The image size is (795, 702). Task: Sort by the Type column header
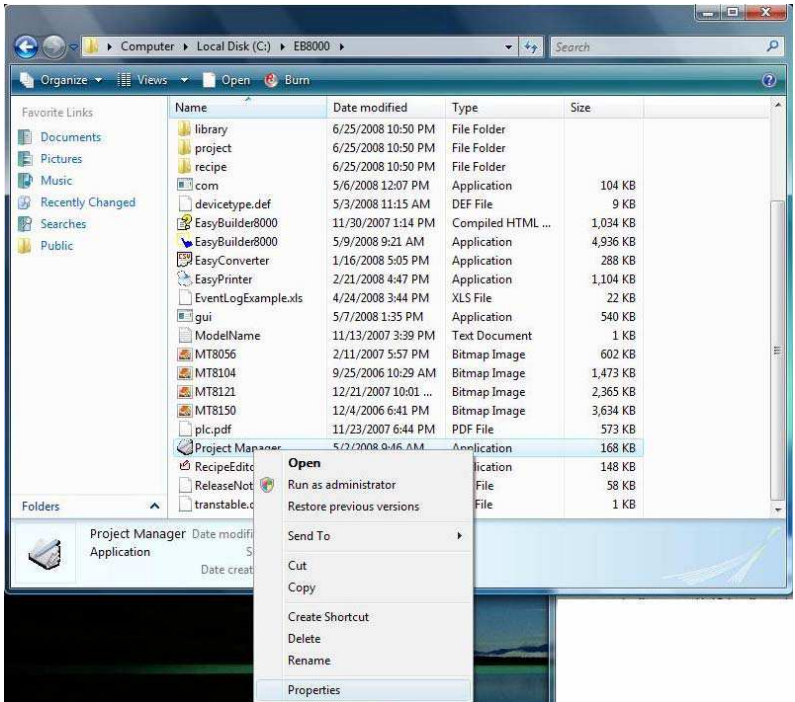click(504, 107)
